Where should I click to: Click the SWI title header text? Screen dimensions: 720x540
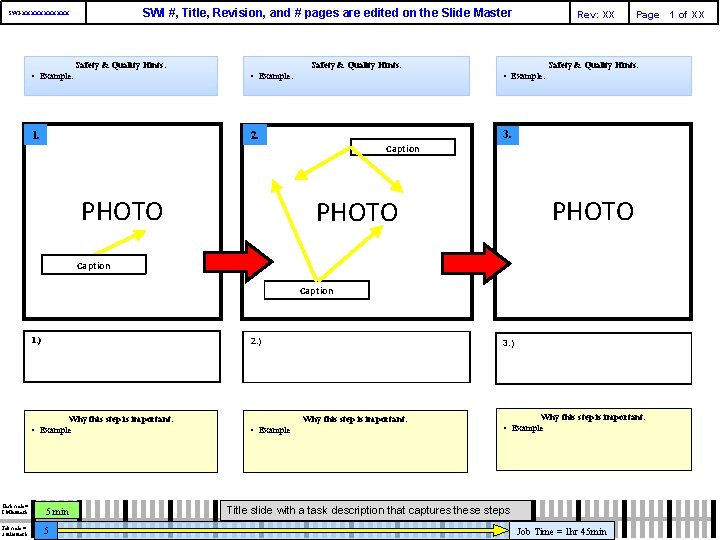[x=327, y=13]
